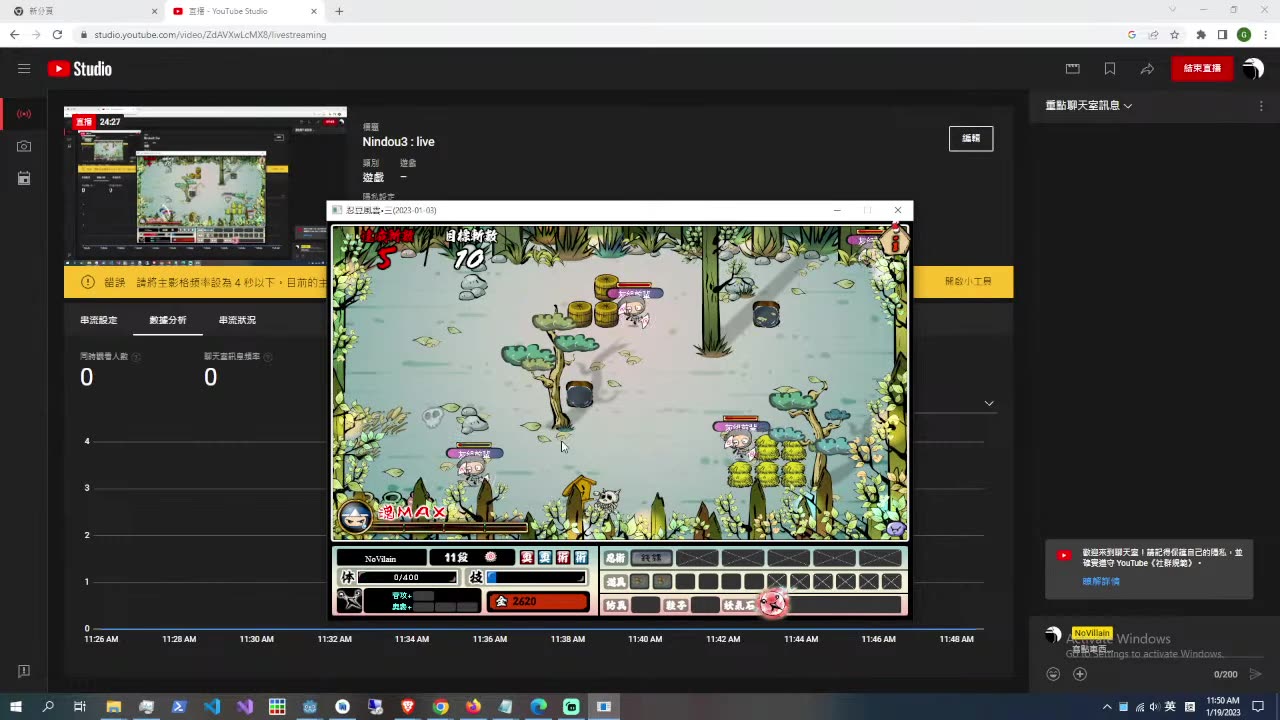Click the gold 2620 money display
This screenshot has width=1280, height=720.
[537, 601]
